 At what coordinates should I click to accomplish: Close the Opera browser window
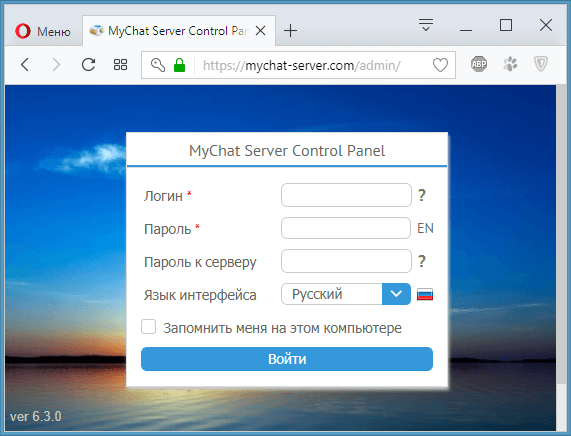pos(546,25)
